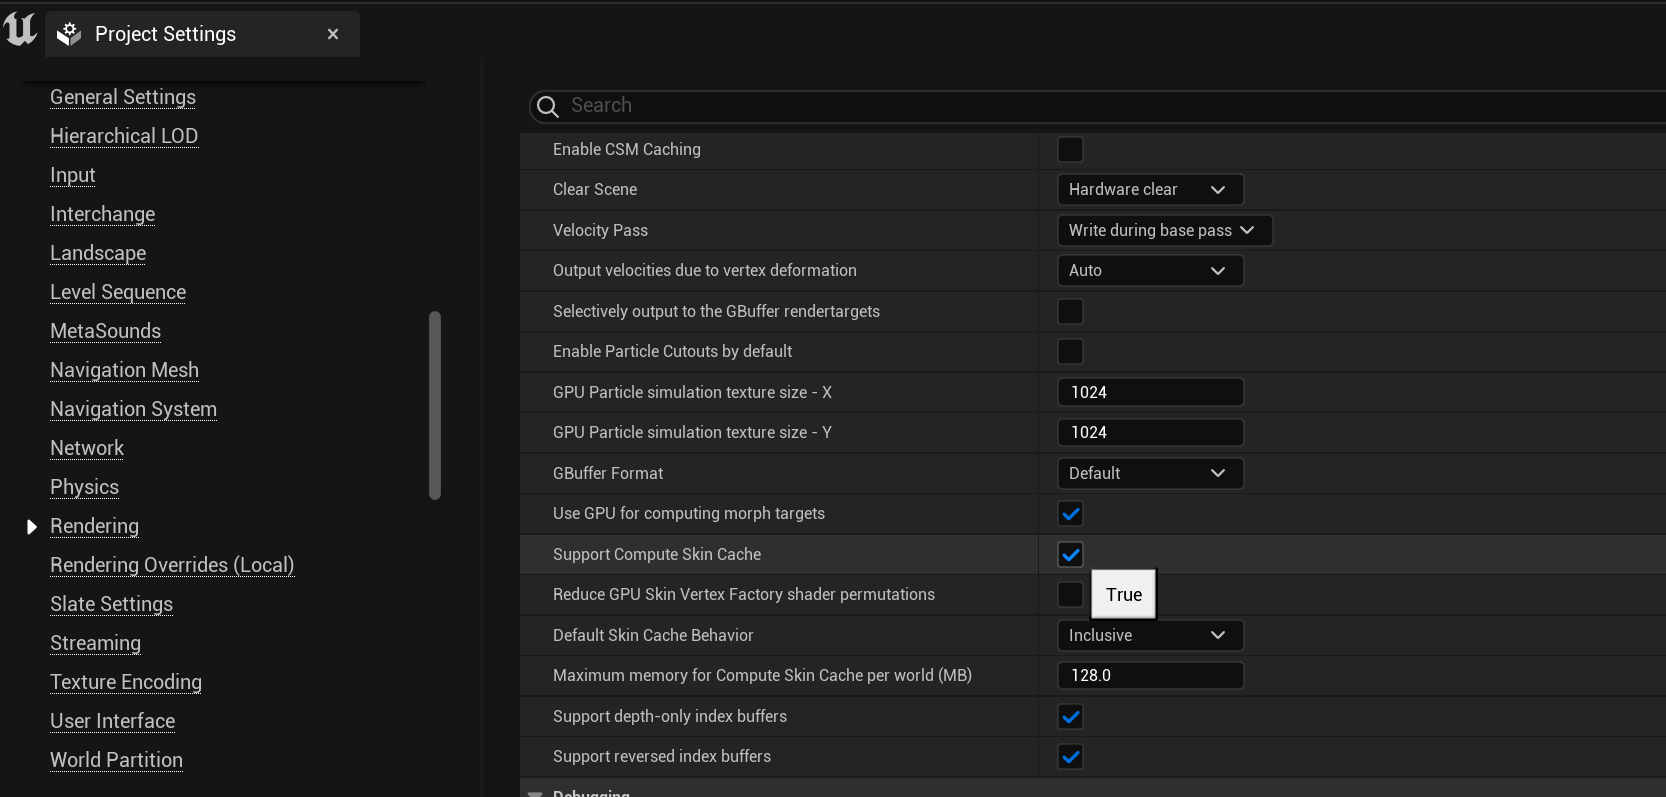Enable the CSM Caching checkbox
Viewport: 1666px width, 797px height.
point(1070,149)
